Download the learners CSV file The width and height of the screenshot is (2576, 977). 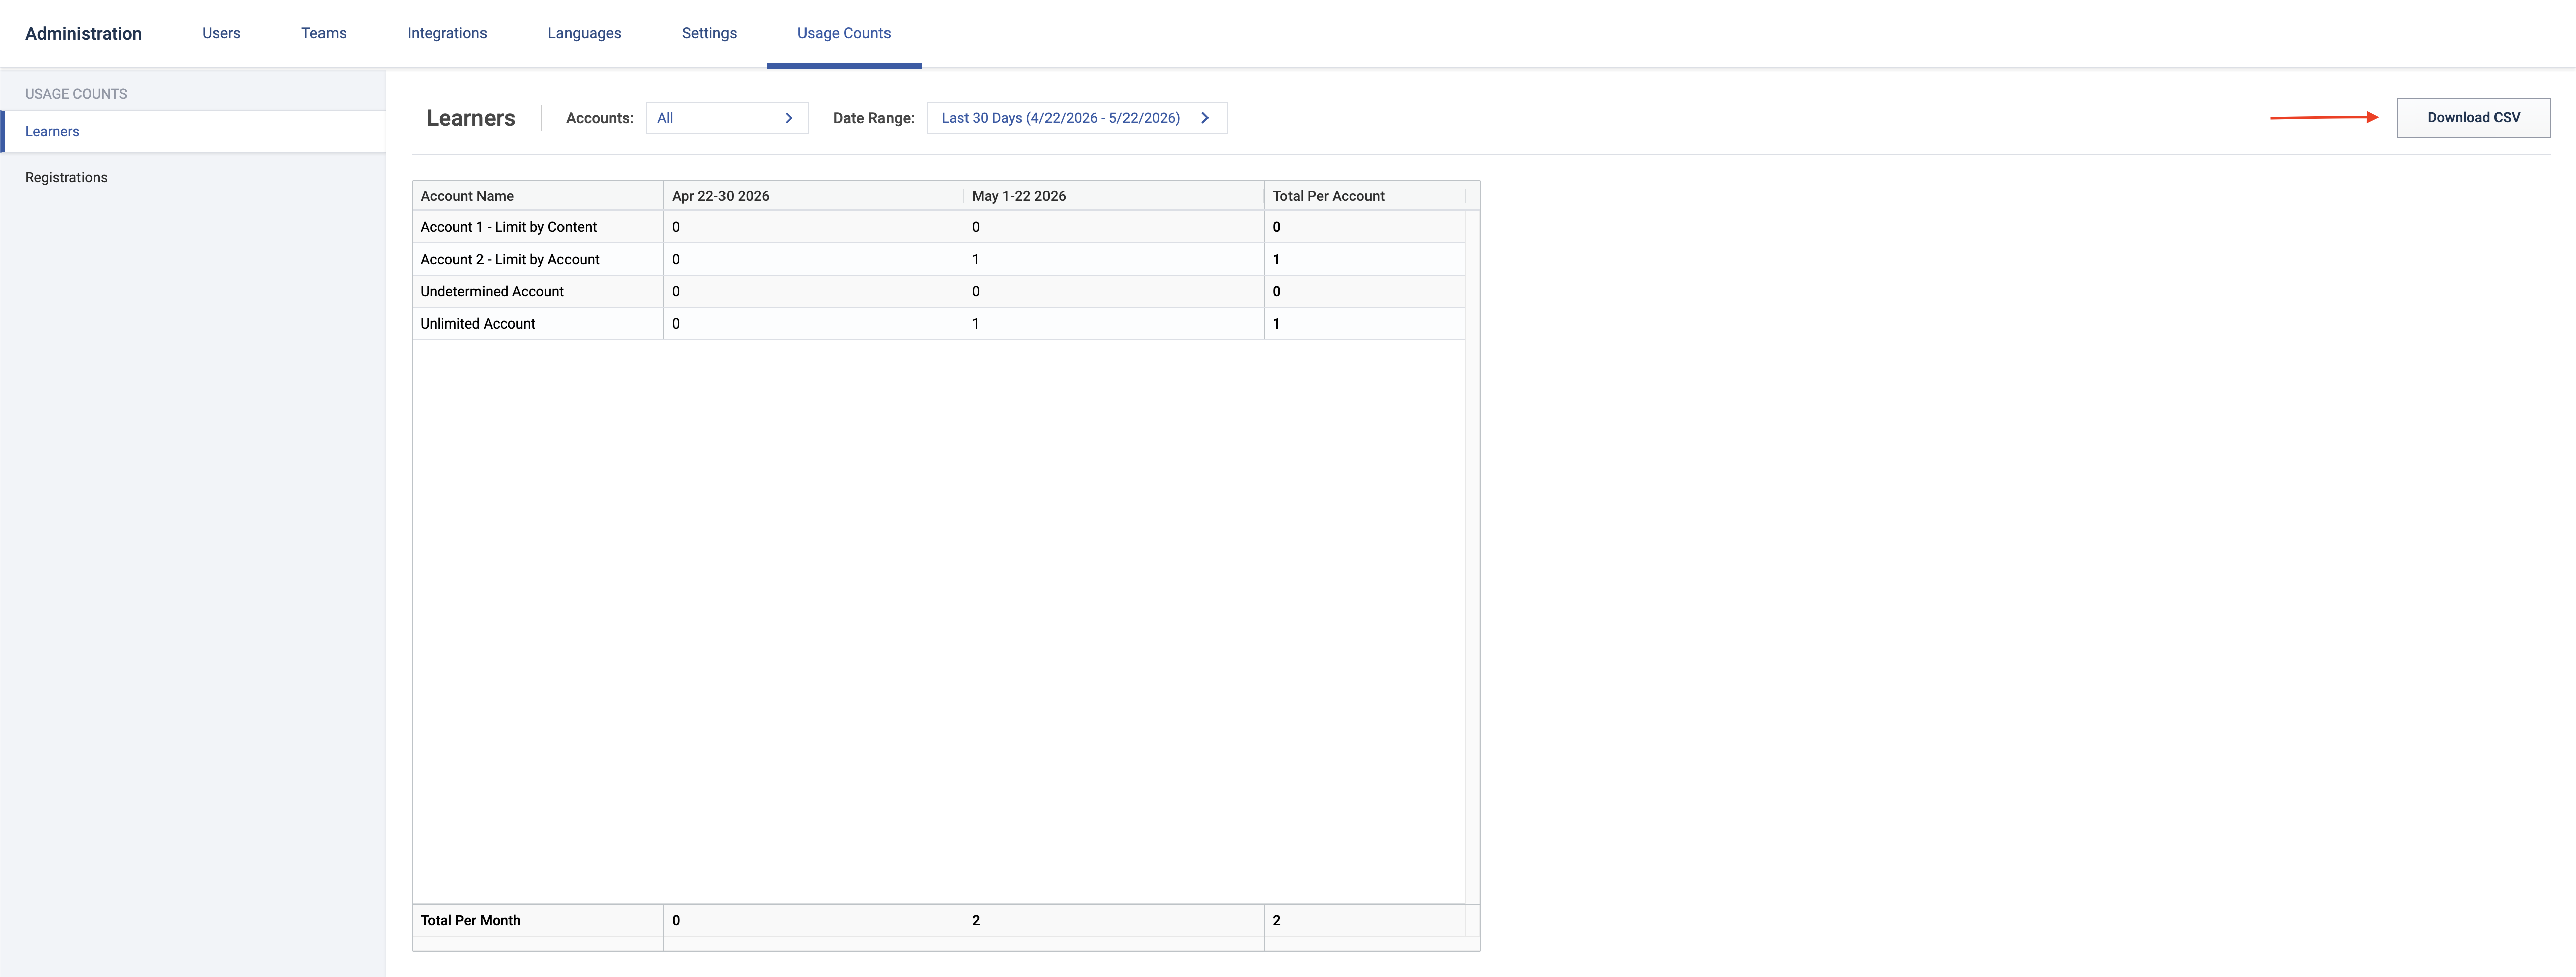pyautogui.click(x=2473, y=117)
